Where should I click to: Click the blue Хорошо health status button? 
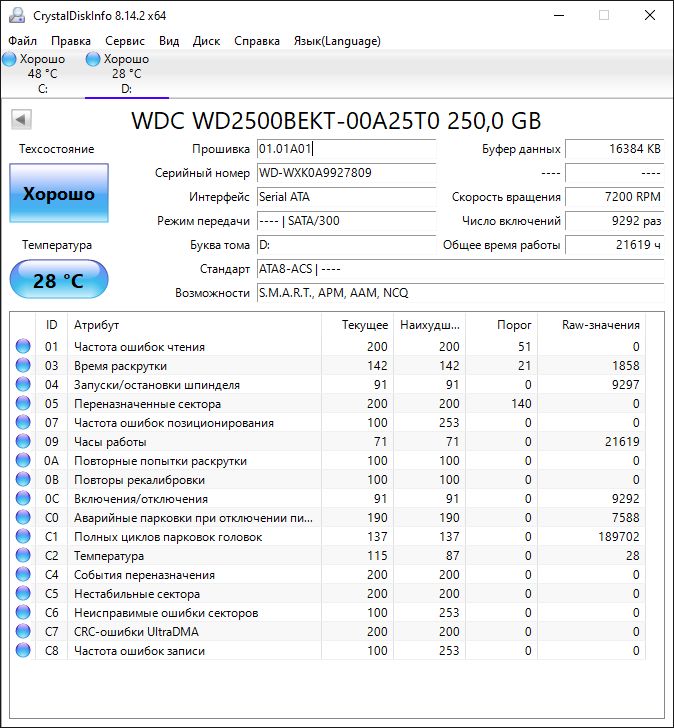[59, 194]
